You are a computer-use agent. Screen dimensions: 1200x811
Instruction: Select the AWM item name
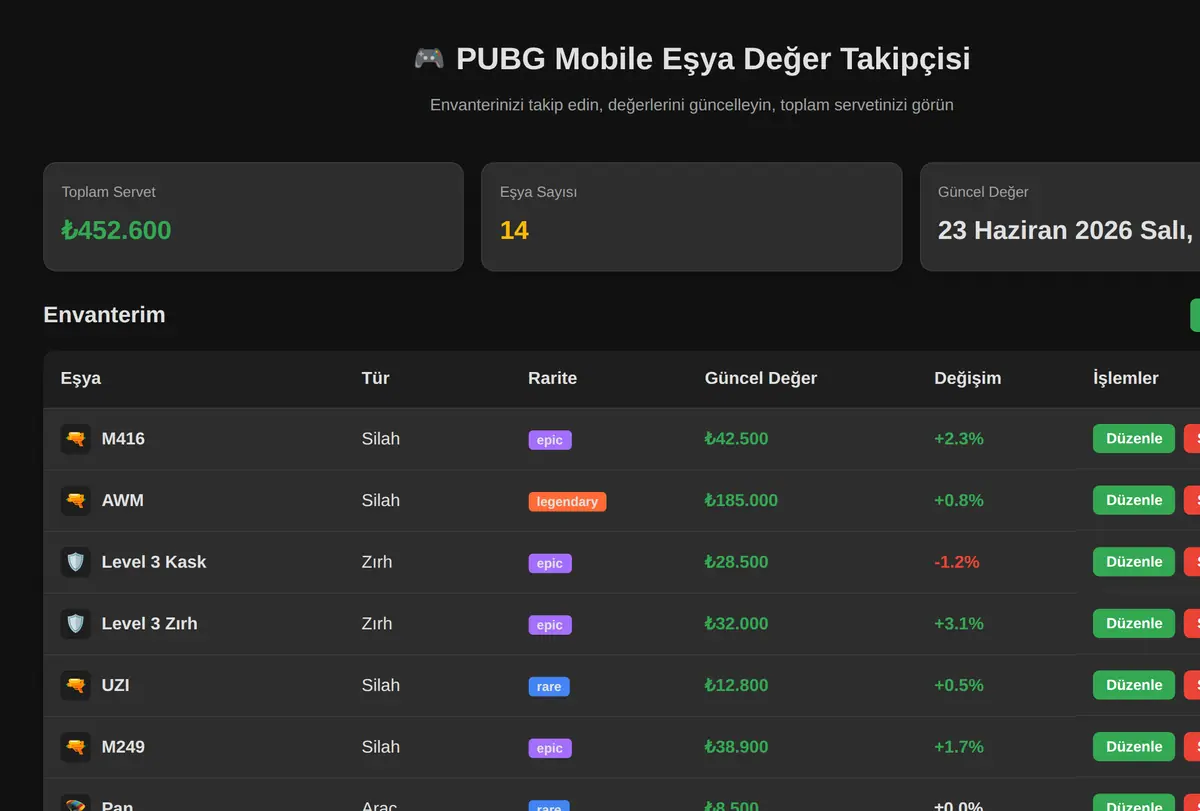click(123, 500)
